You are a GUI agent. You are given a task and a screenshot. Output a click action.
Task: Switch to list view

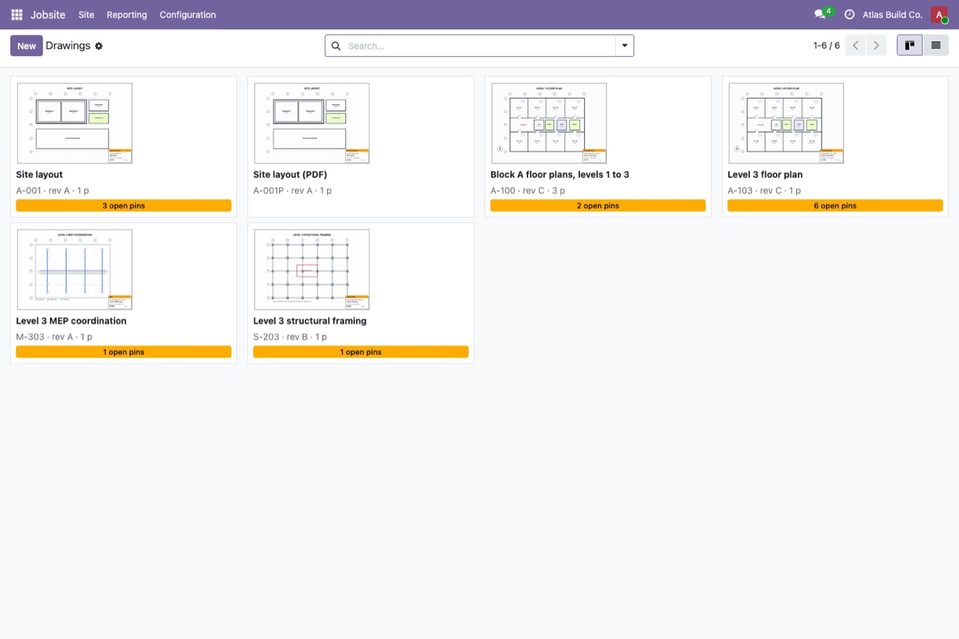(x=936, y=45)
